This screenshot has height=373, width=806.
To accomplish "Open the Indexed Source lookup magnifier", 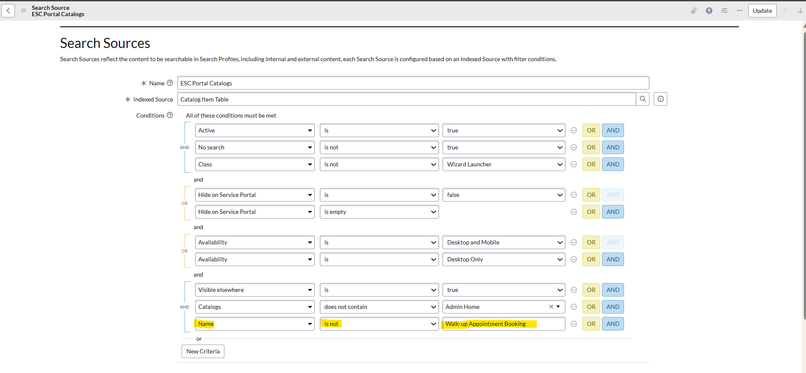I will 643,100.
